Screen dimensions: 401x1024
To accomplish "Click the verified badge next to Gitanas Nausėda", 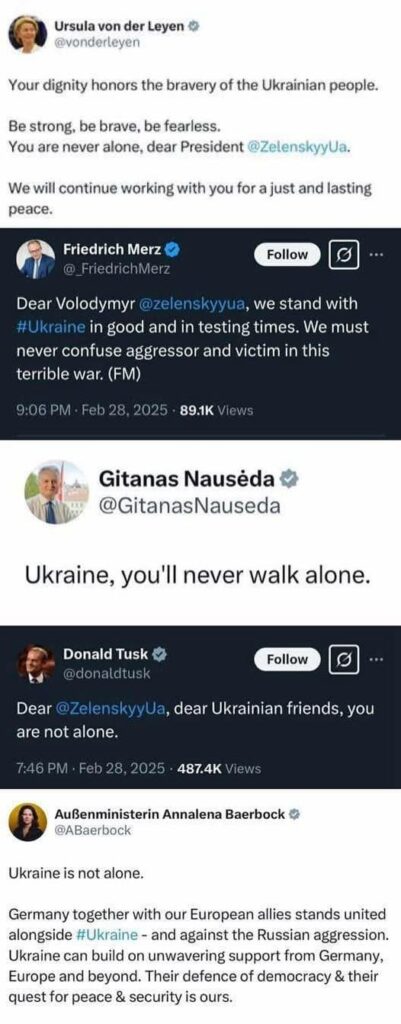I will [x=289, y=479].
